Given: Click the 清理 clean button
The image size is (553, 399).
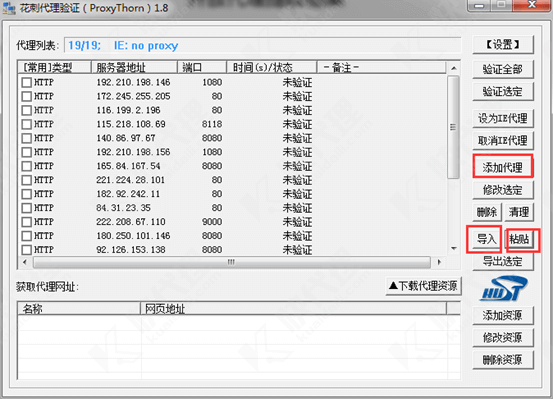Looking at the screenshot, I should tap(519, 212).
